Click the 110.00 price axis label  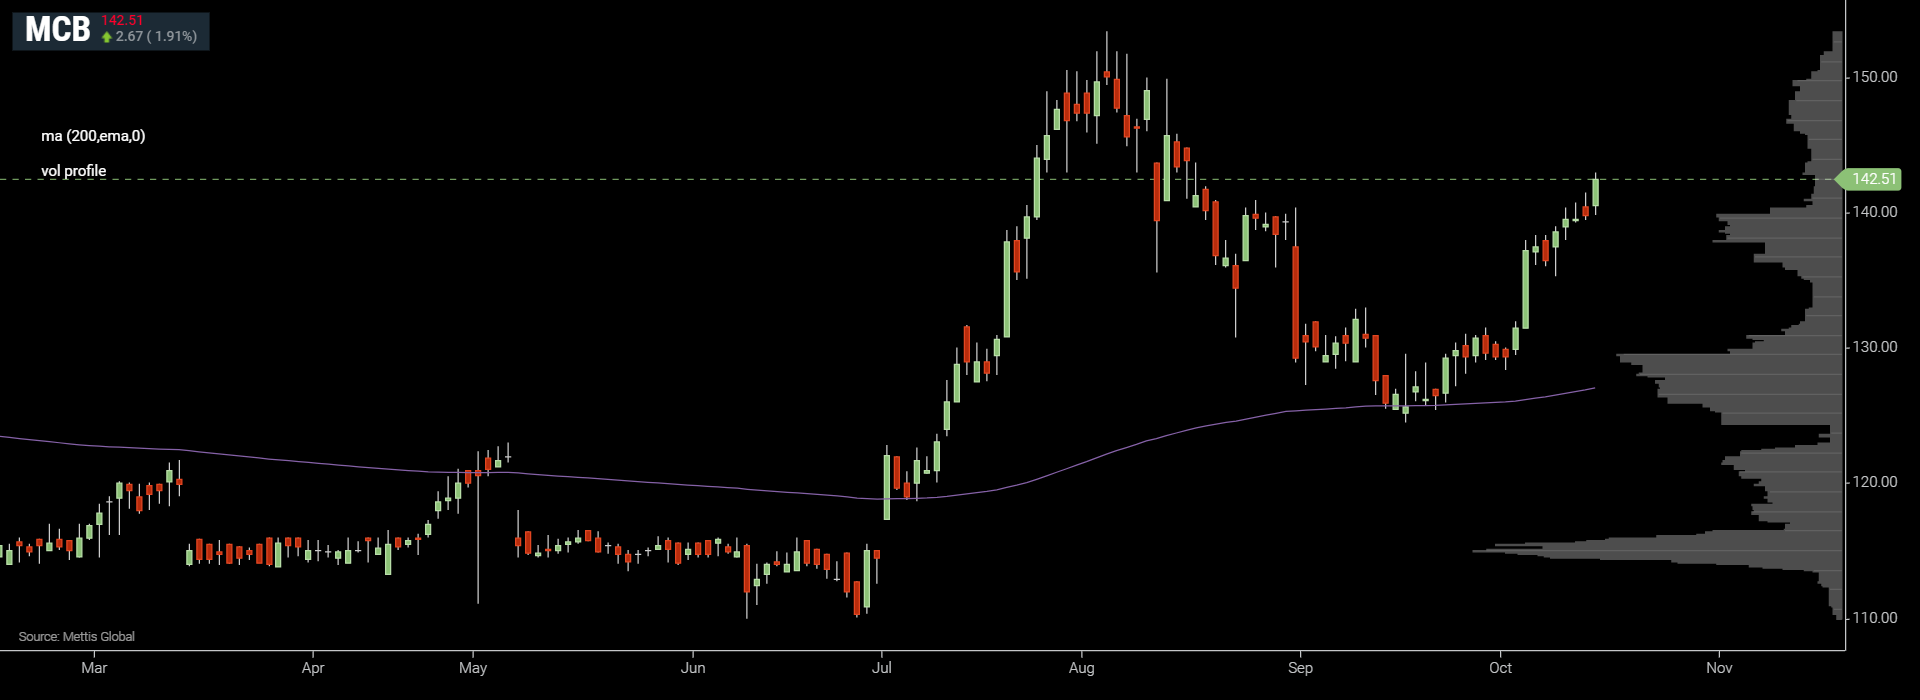1875,618
